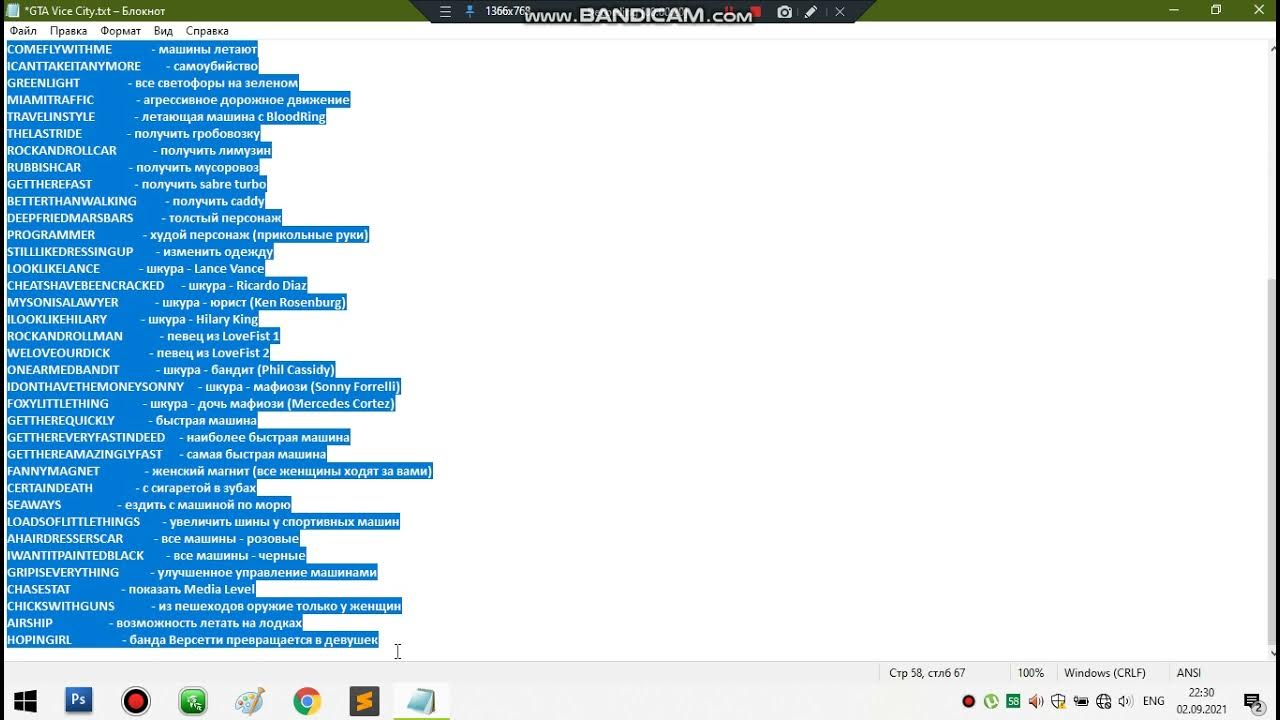Click the green 58 tray icon
Viewport: 1280px width, 720px height.
pyautogui.click(x=1014, y=701)
